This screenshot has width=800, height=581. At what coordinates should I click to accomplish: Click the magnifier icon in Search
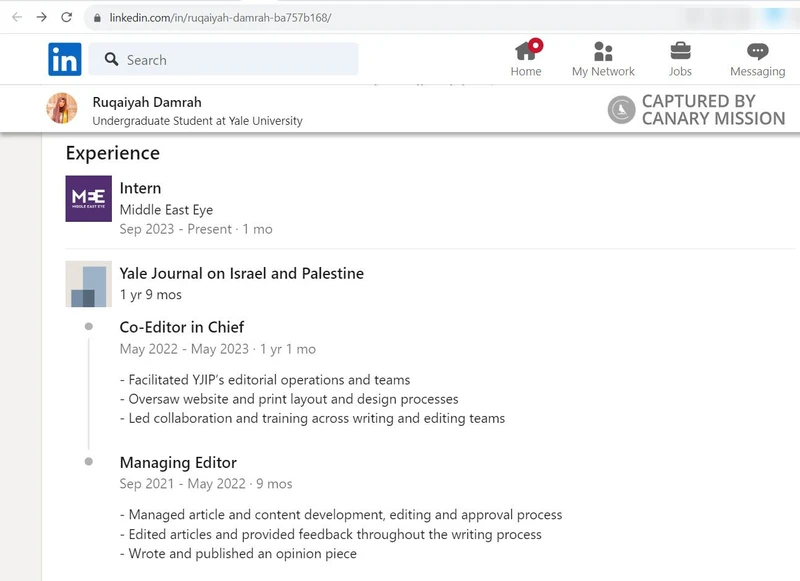tap(111, 59)
